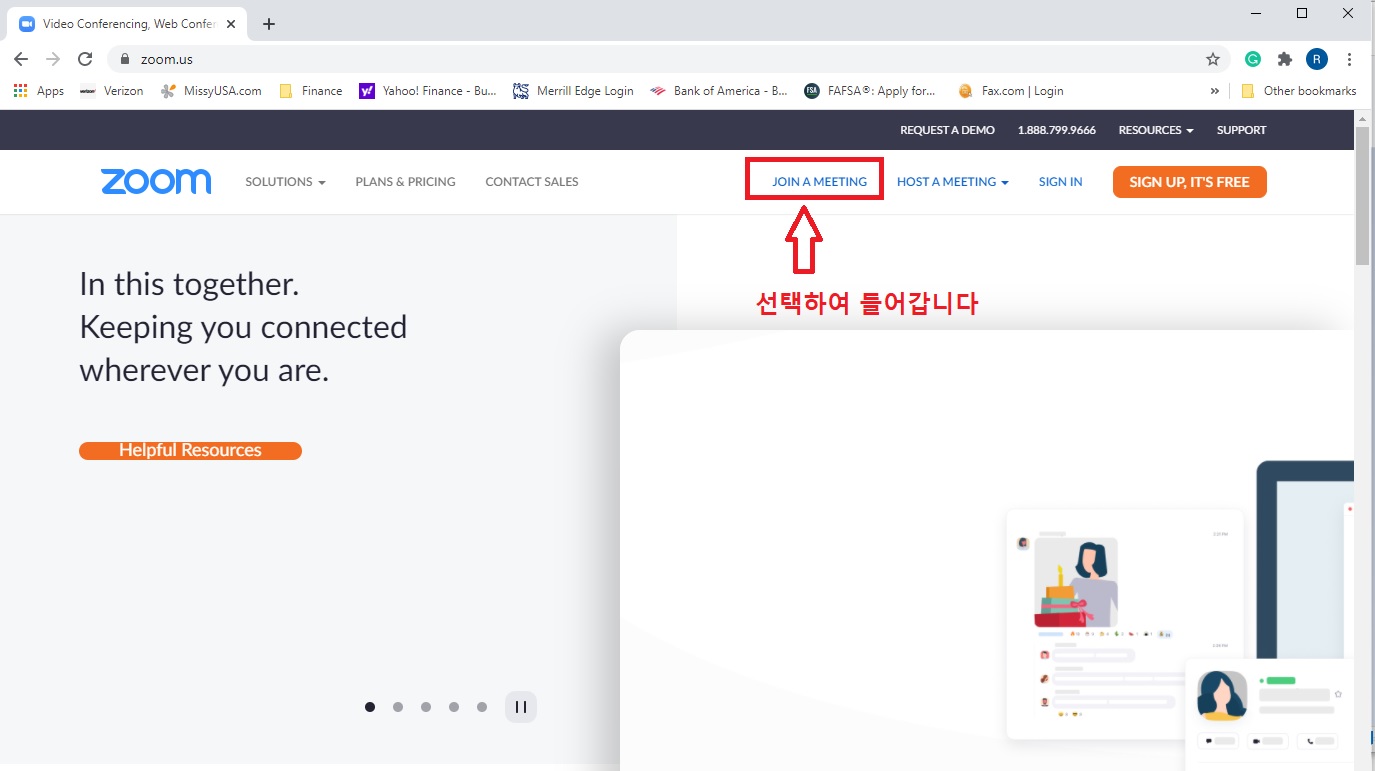Click Sign Up, It's Free button

[x=1189, y=182]
